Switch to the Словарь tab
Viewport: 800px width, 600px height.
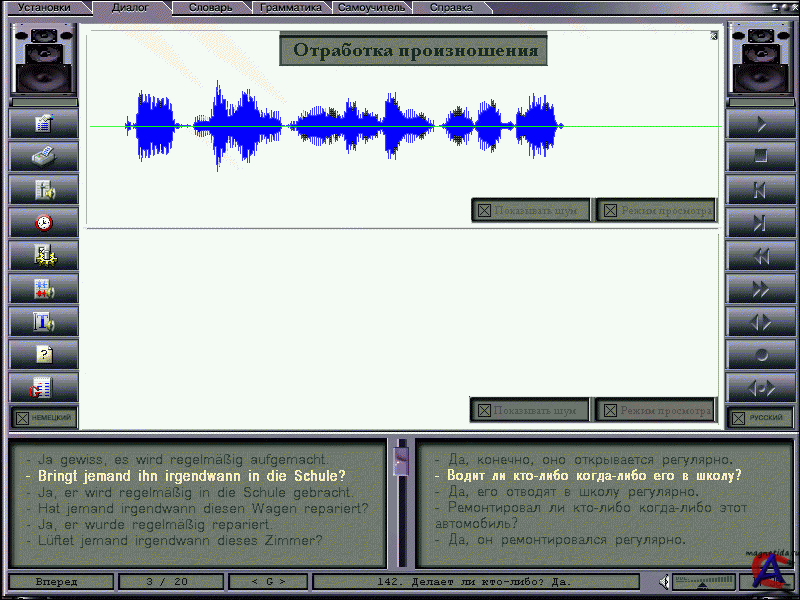pos(210,7)
